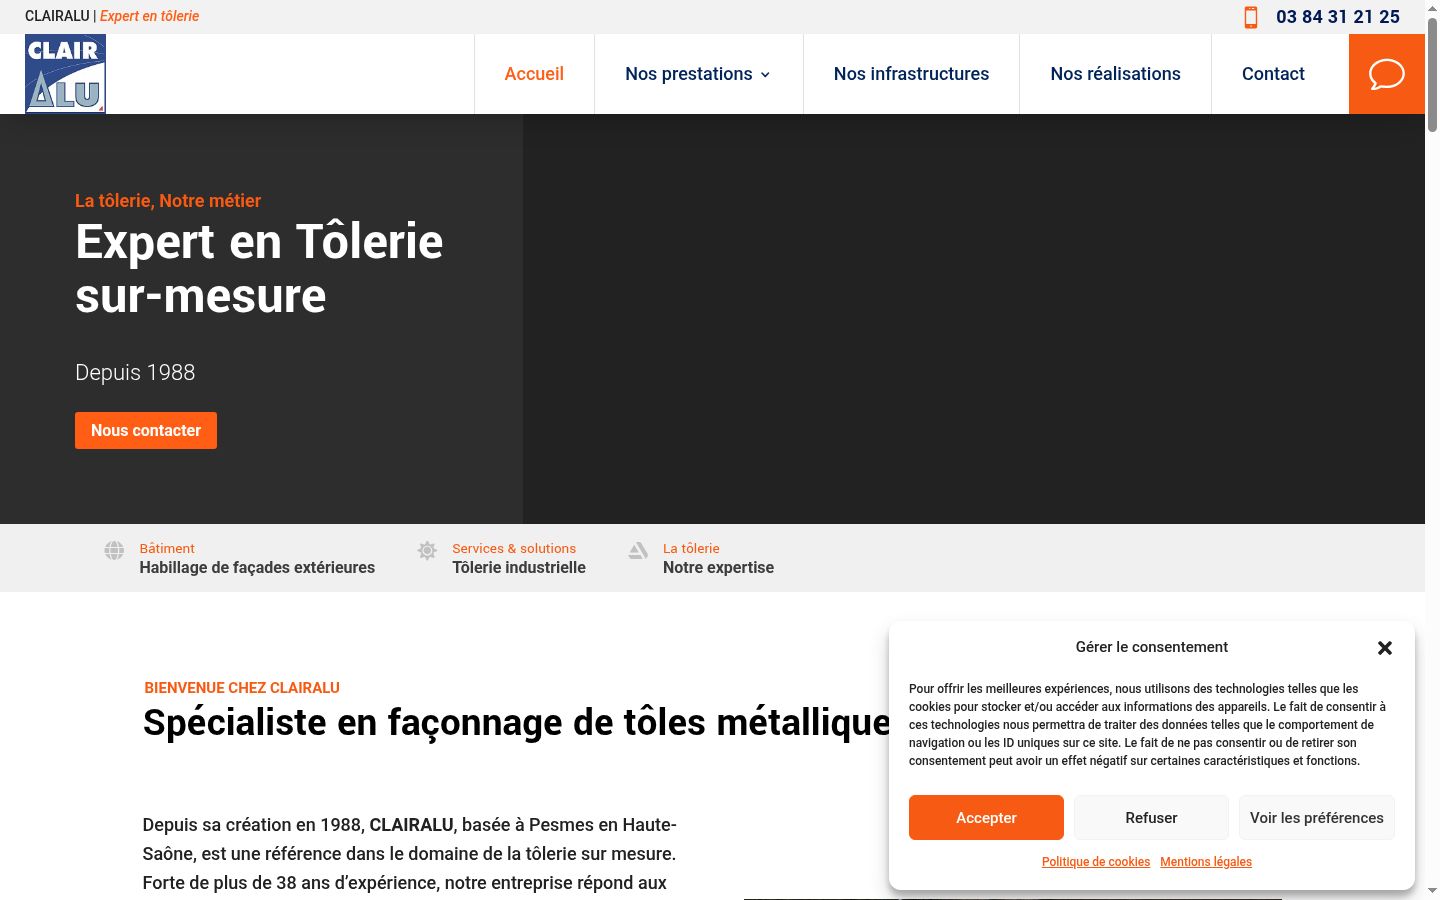The height and width of the screenshot is (900, 1440).
Task: Expand the Nos prestations dropdown chevron
Action: click(x=765, y=75)
